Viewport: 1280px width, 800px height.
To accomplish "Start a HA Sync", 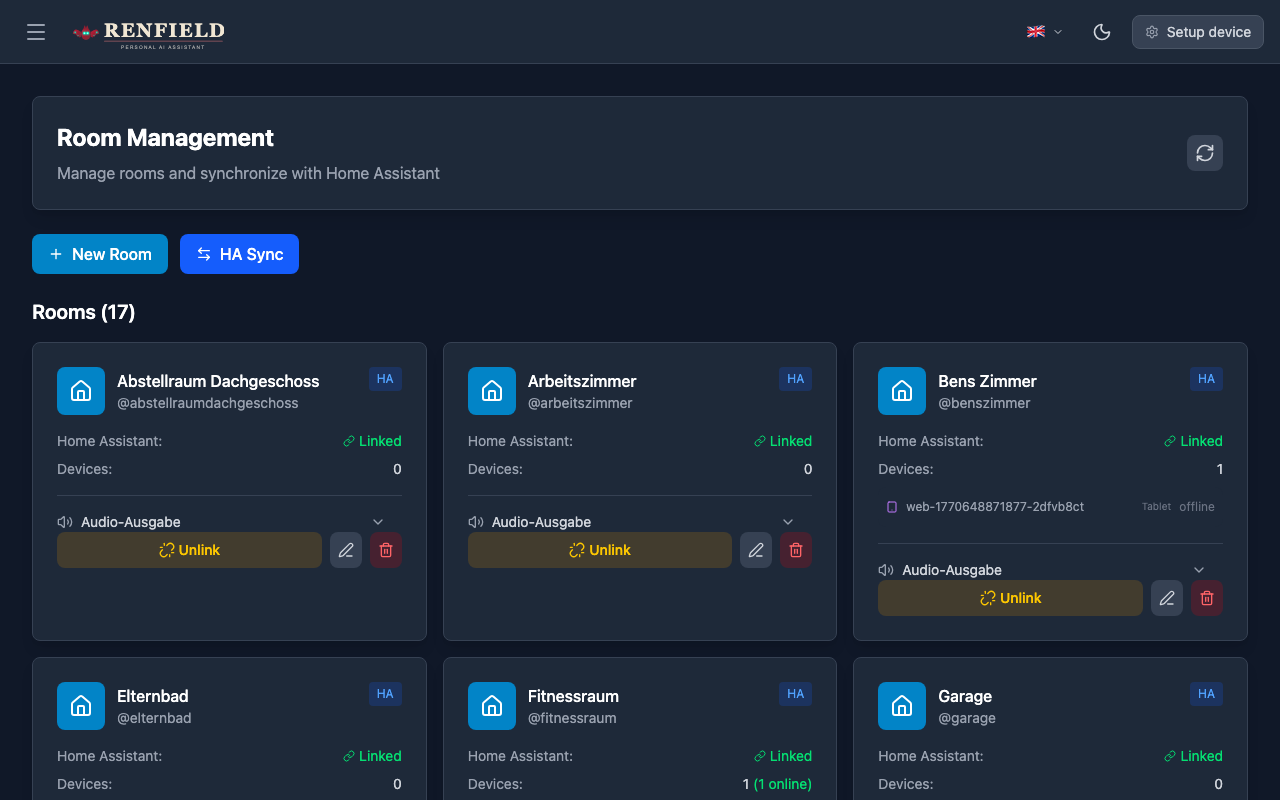I will pos(239,254).
